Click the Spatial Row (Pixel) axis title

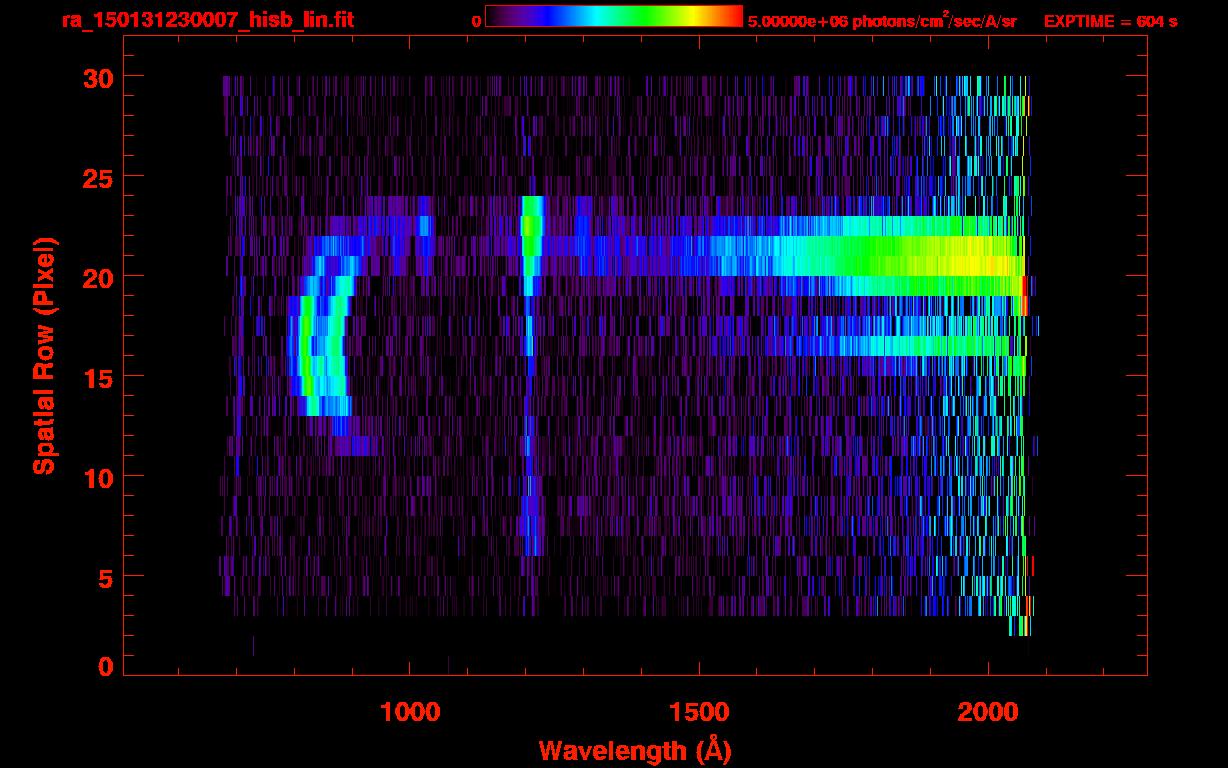(43, 355)
